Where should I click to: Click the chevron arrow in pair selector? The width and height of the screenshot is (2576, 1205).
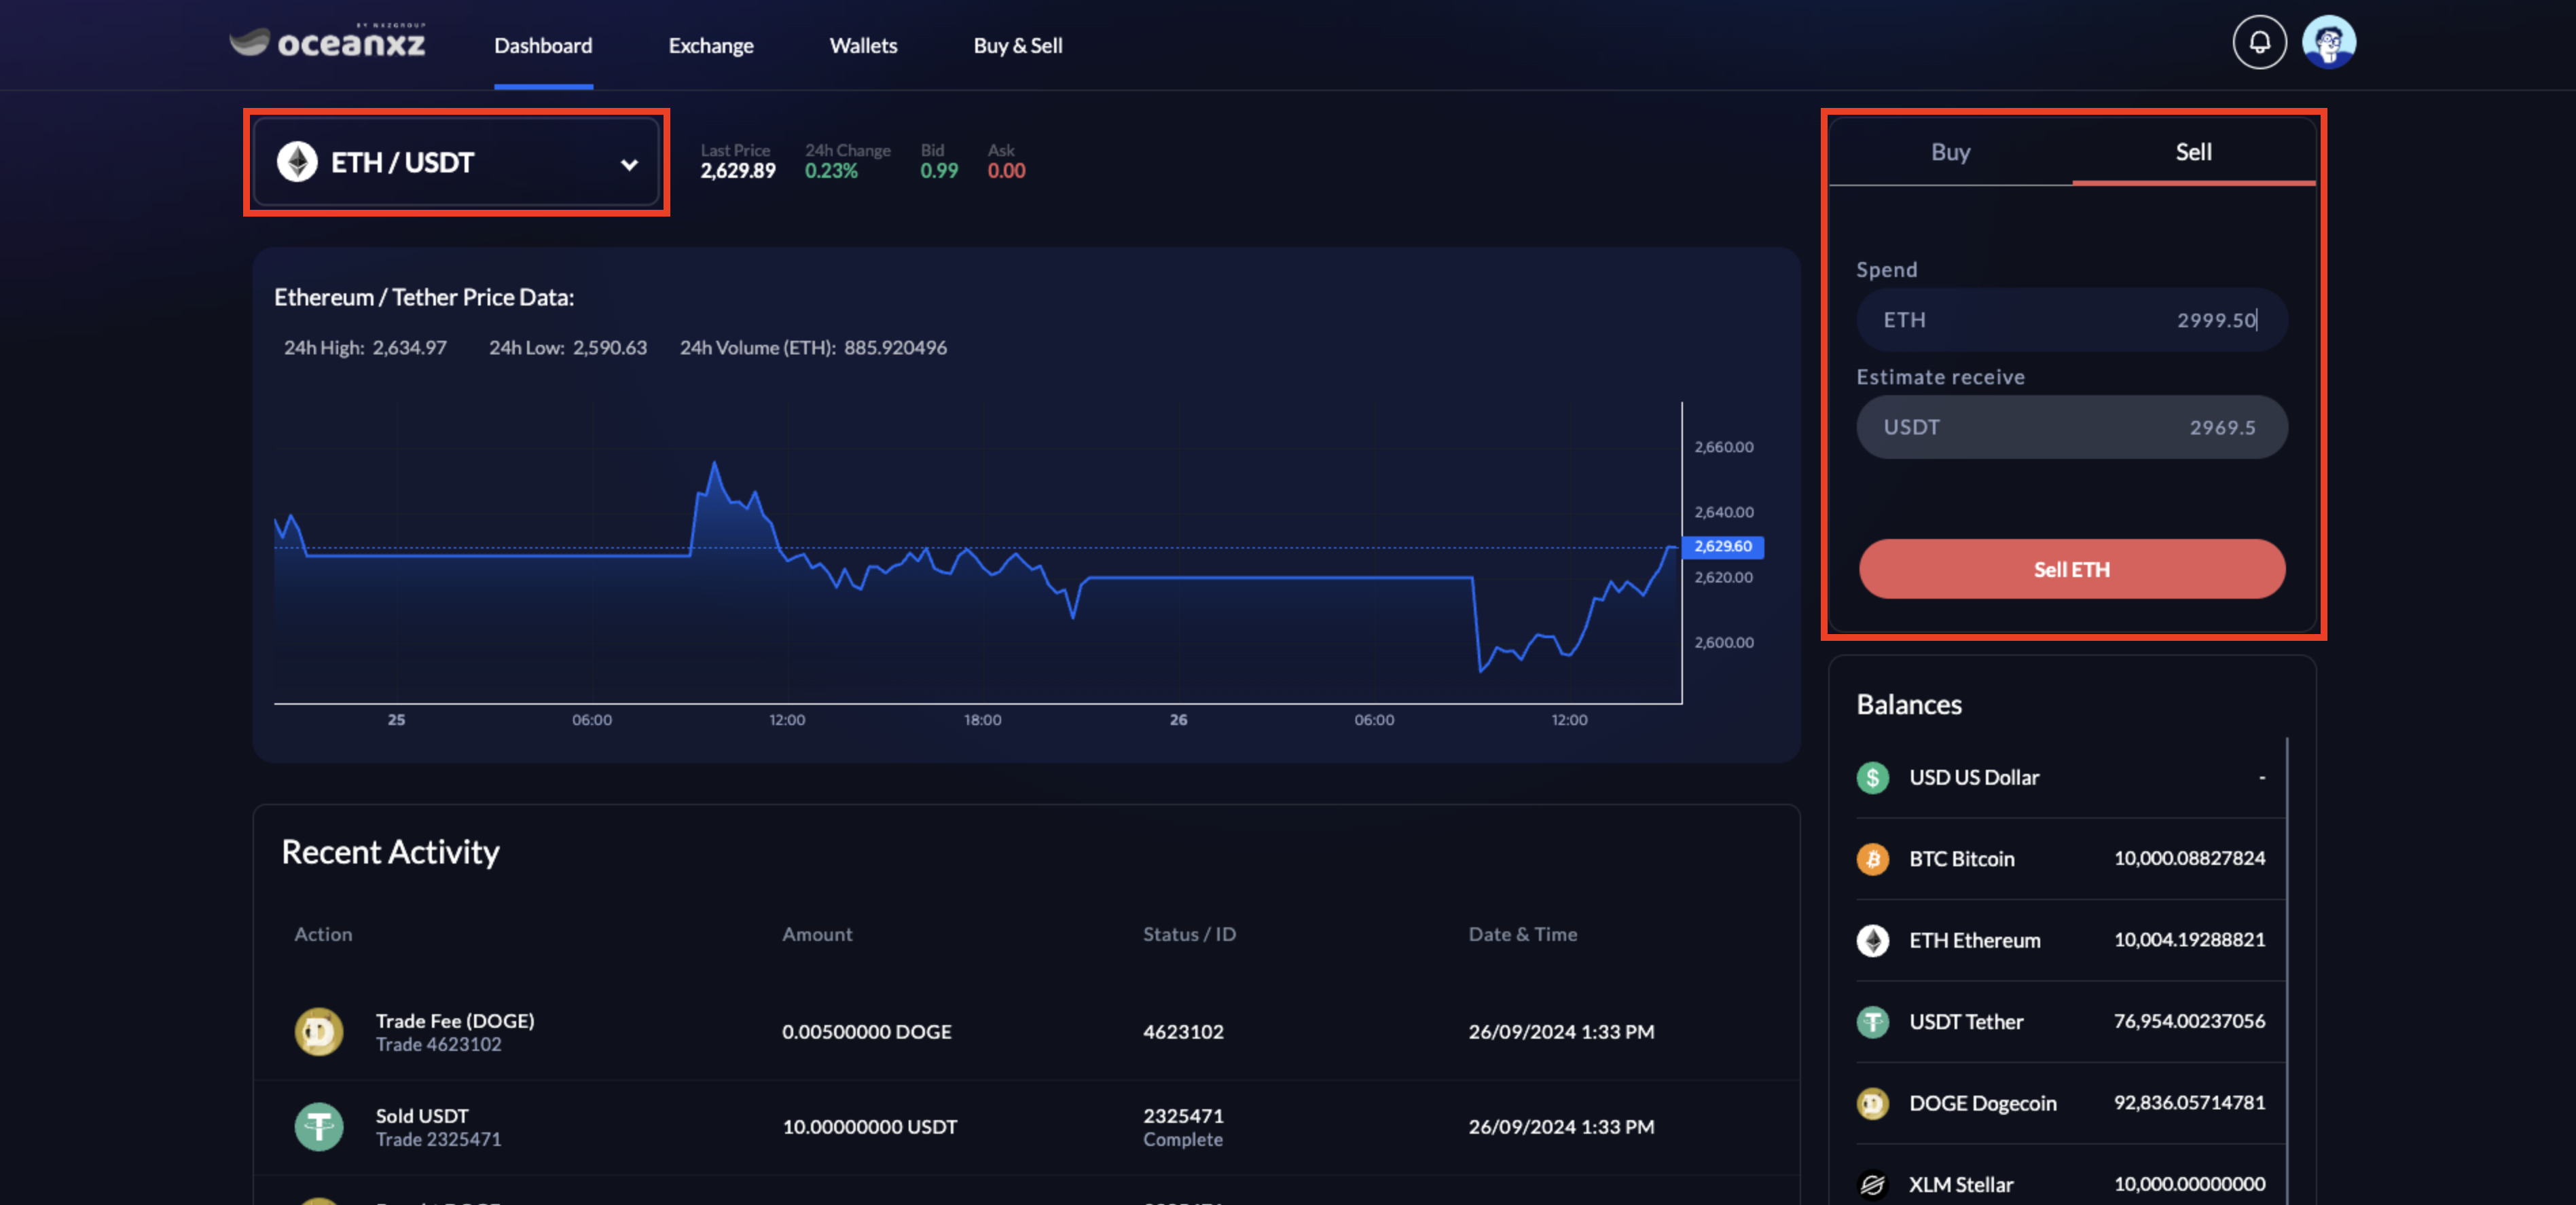point(629,165)
